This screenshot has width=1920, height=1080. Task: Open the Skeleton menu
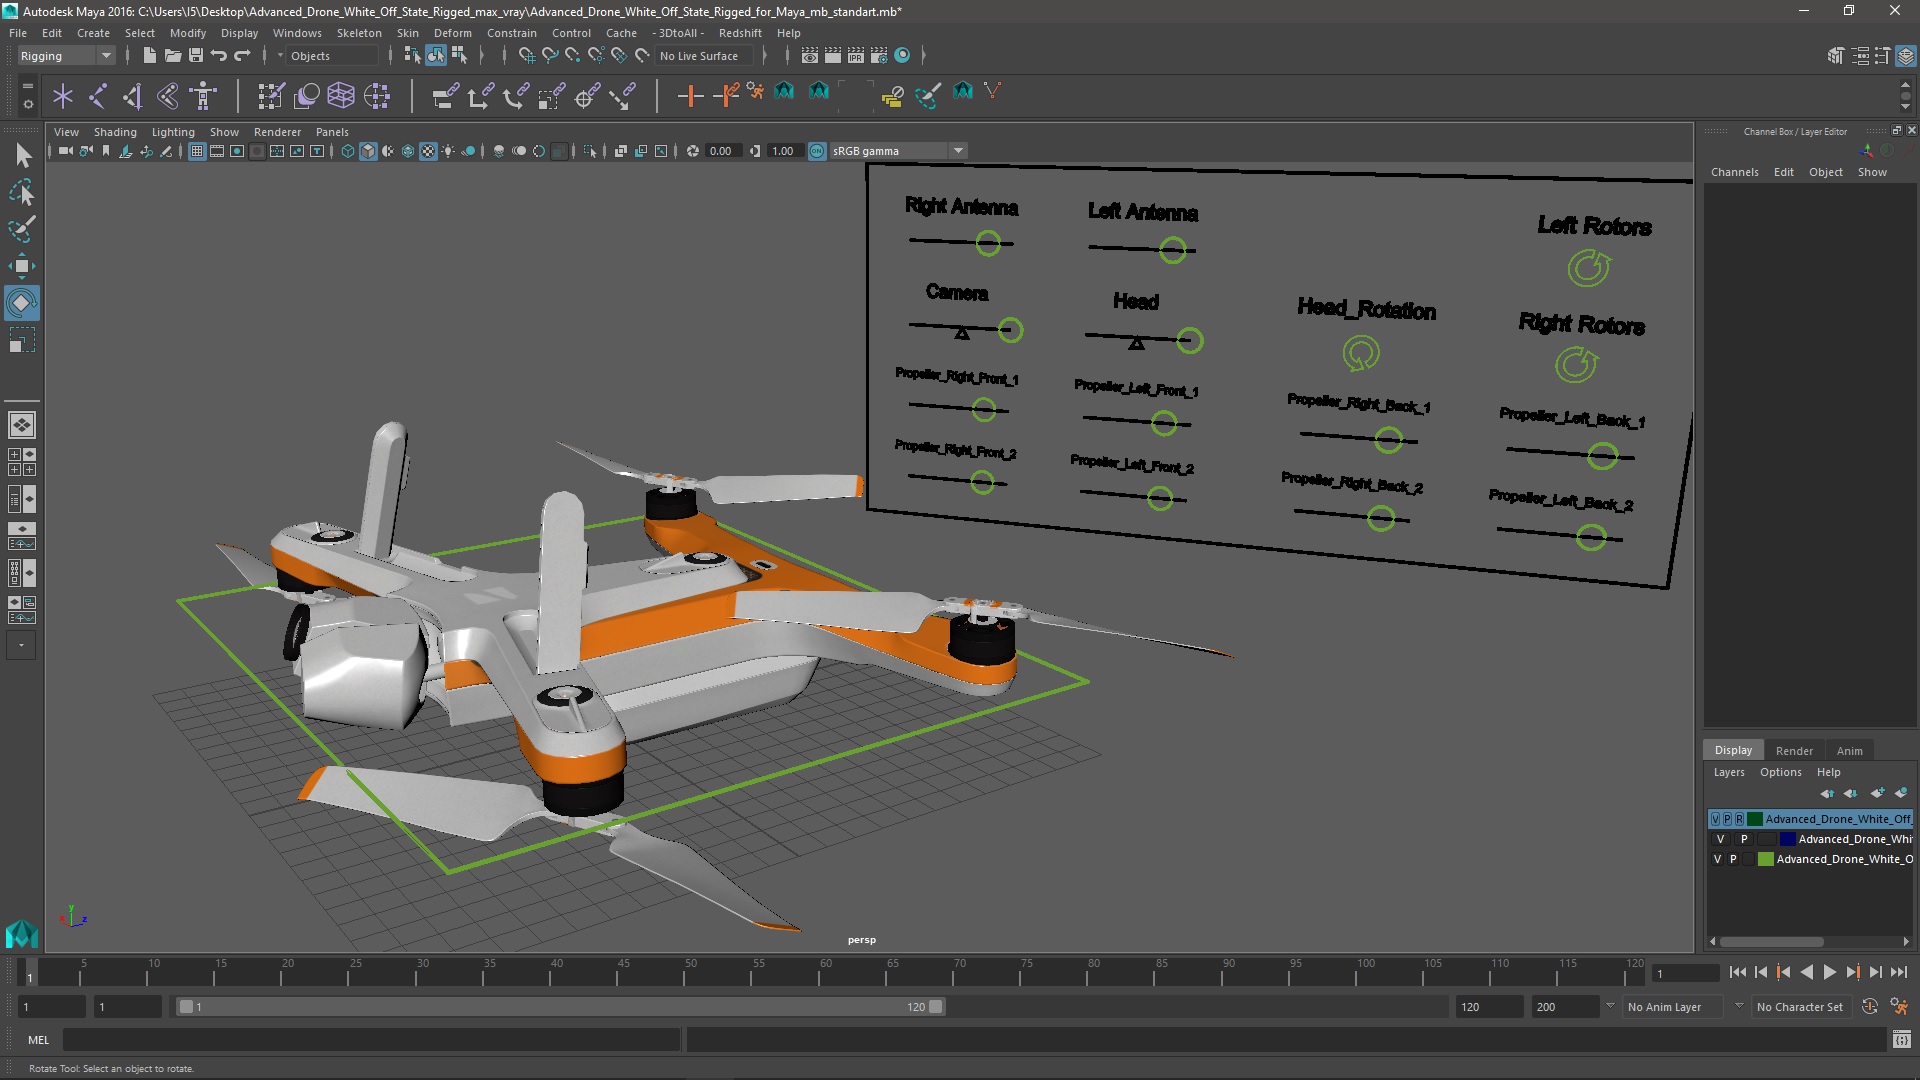click(x=359, y=33)
